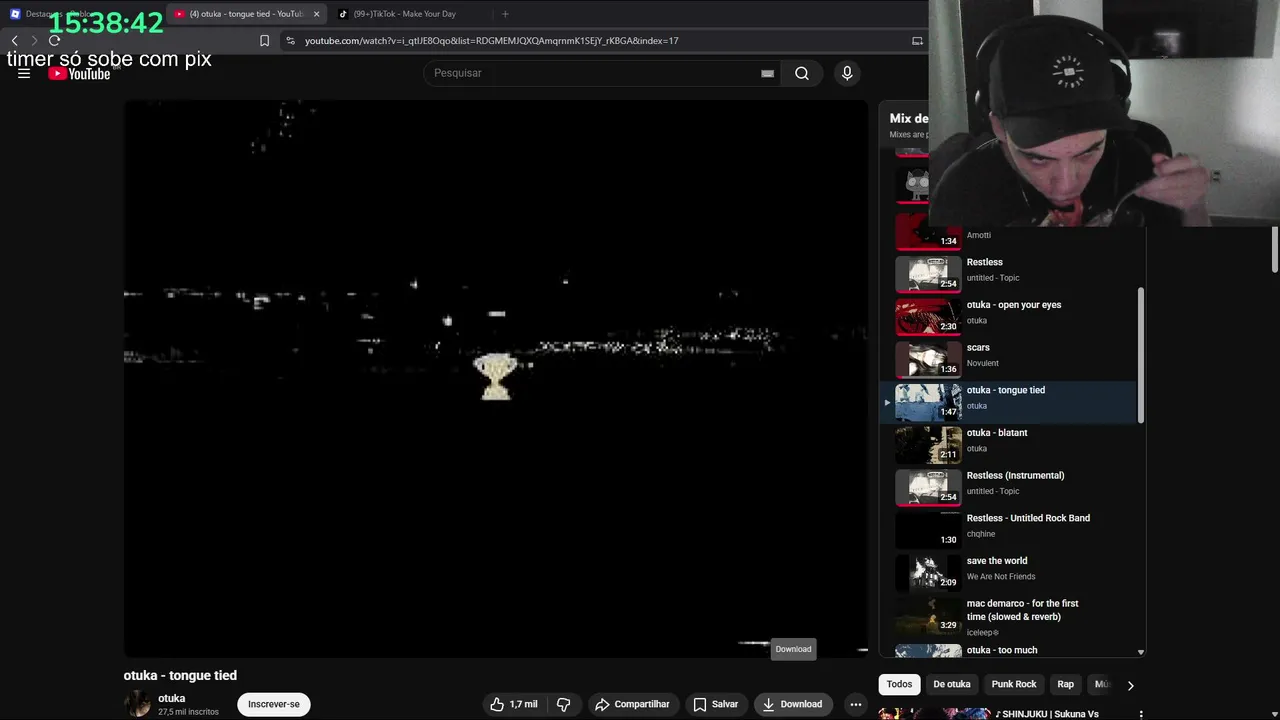Start voice search with the microphone icon
Screen dimensions: 1280x720
(847, 73)
